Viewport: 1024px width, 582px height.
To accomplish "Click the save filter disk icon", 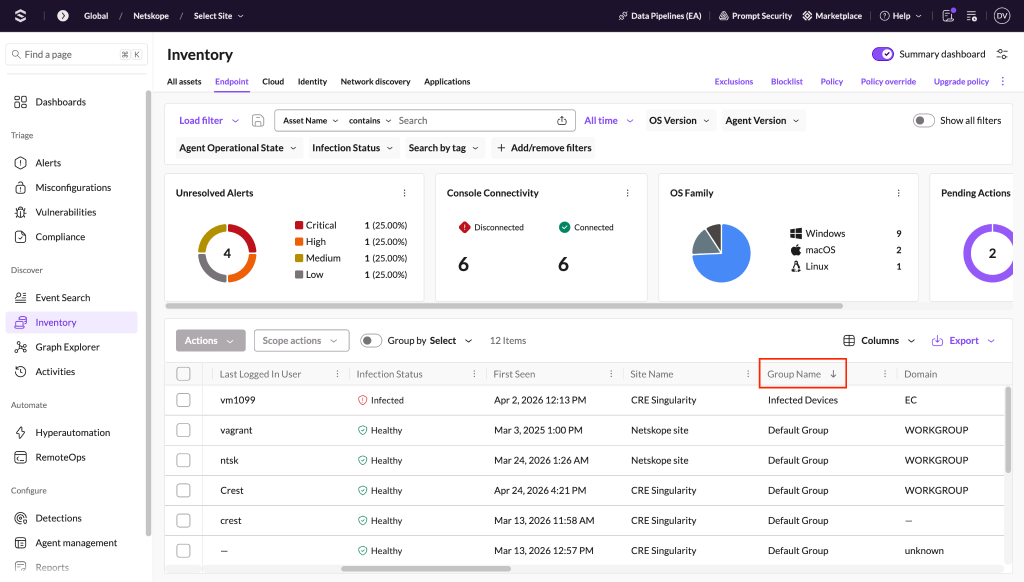I will (258, 120).
